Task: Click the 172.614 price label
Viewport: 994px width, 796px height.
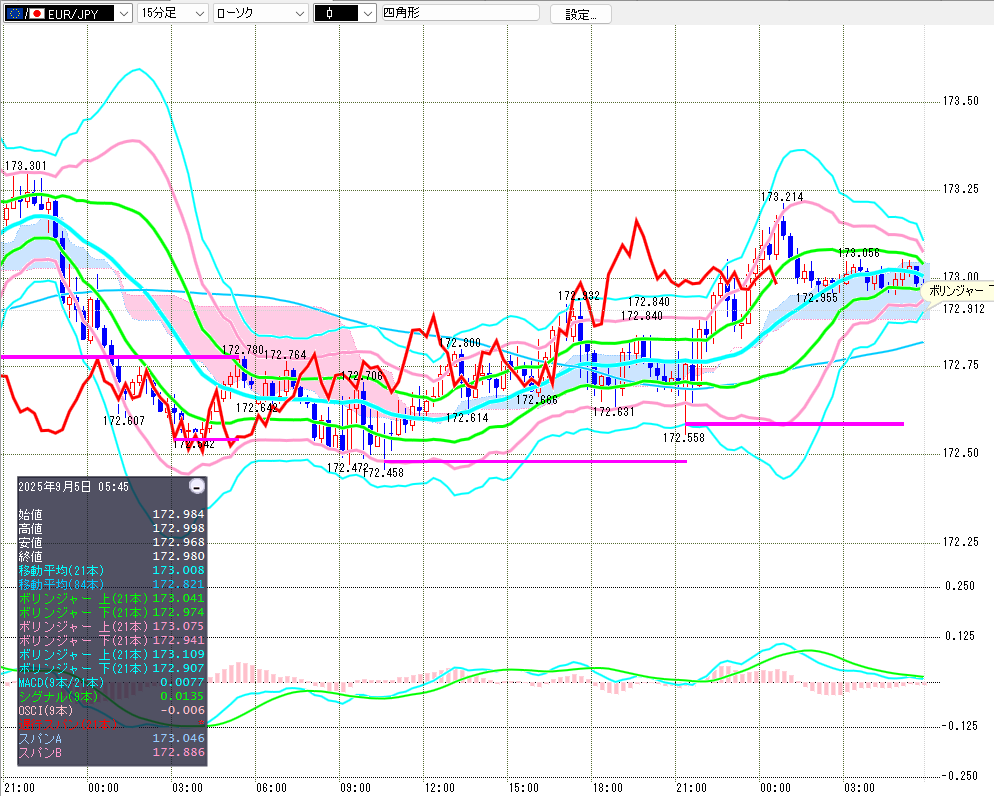Action: 467,418
